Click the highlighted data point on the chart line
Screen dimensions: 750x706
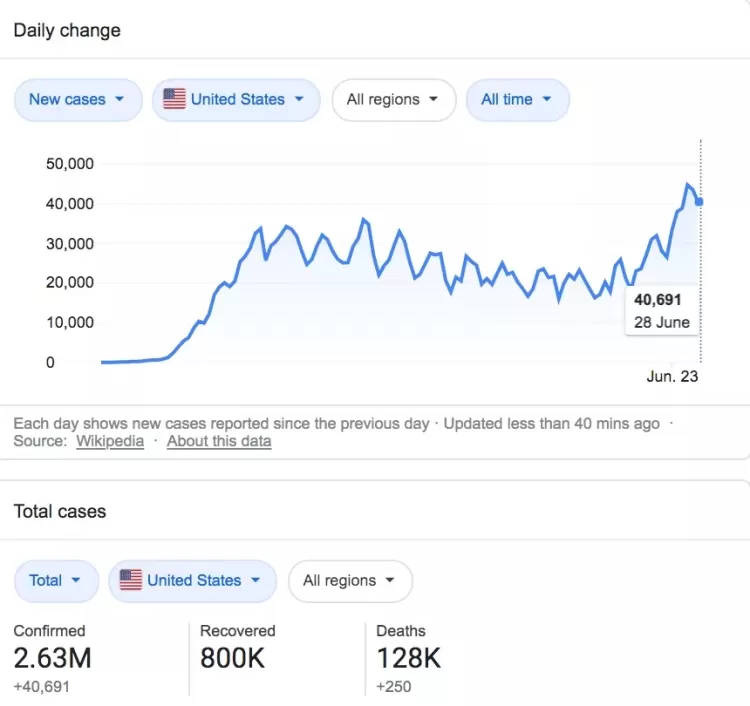[x=700, y=202]
